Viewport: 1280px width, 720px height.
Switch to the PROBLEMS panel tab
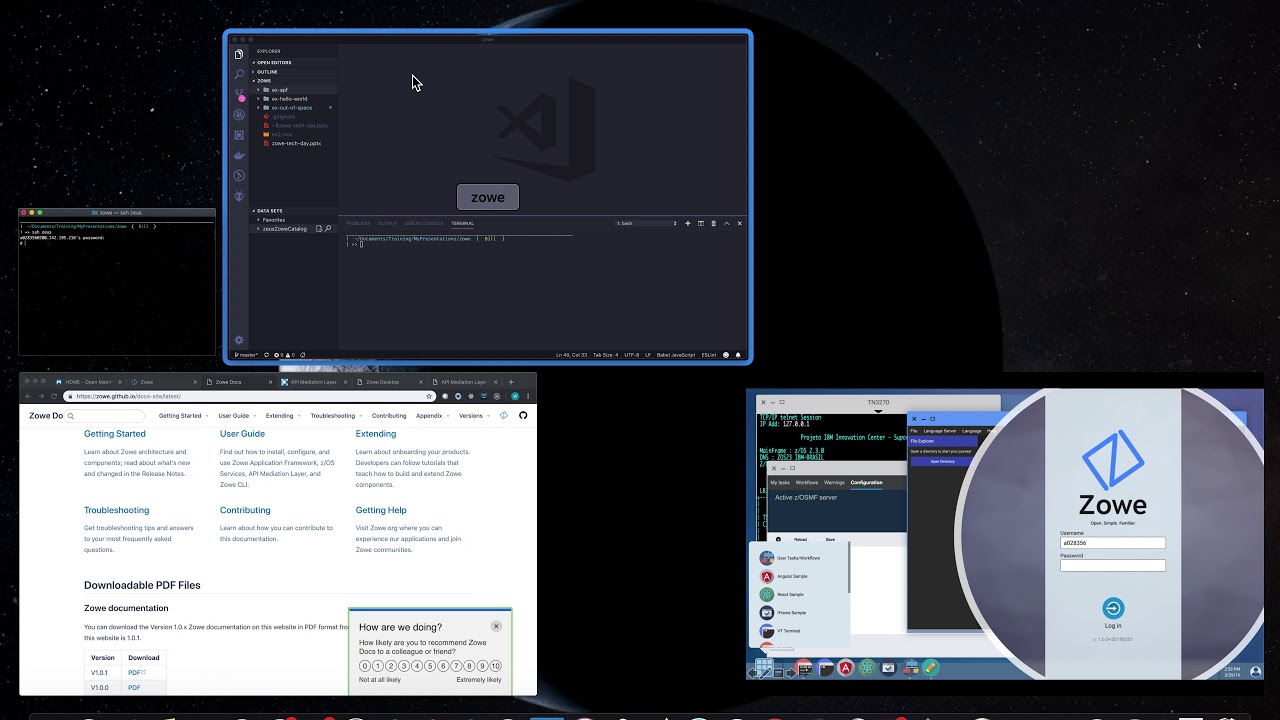click(x=358, y=223)
